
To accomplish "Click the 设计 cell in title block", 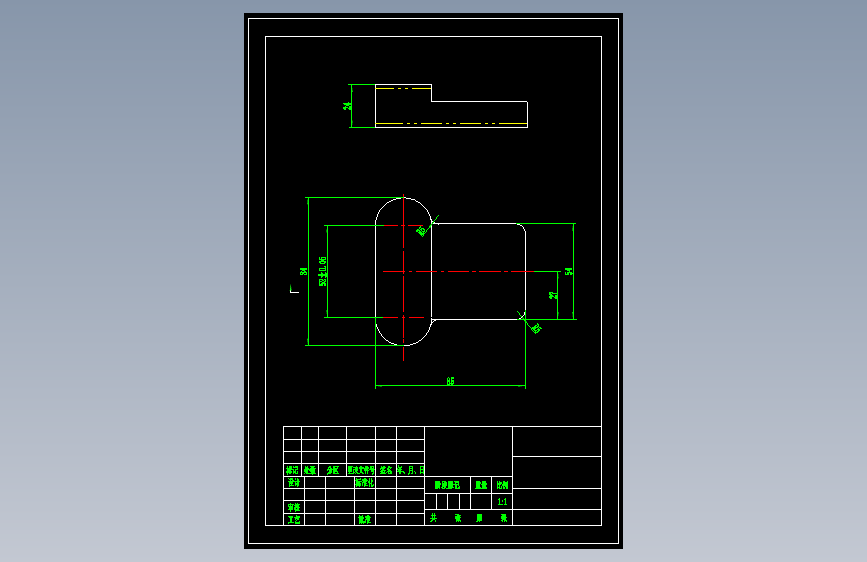I will pyautogui.click(x=294, y=482).
